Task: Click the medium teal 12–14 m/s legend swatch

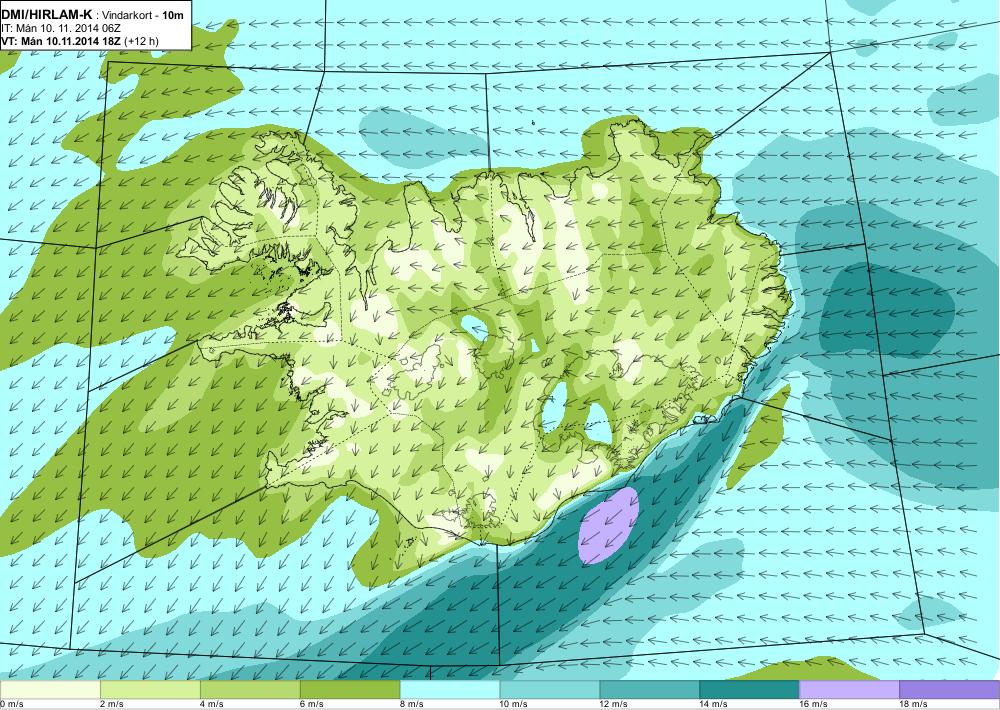Action: 649,690
